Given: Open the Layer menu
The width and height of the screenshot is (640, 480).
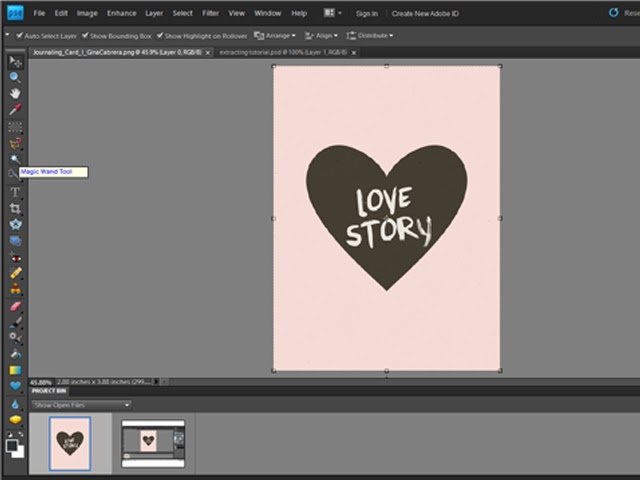Looking at the screenshot, I should pyautogui.click(x=154, y=13).
